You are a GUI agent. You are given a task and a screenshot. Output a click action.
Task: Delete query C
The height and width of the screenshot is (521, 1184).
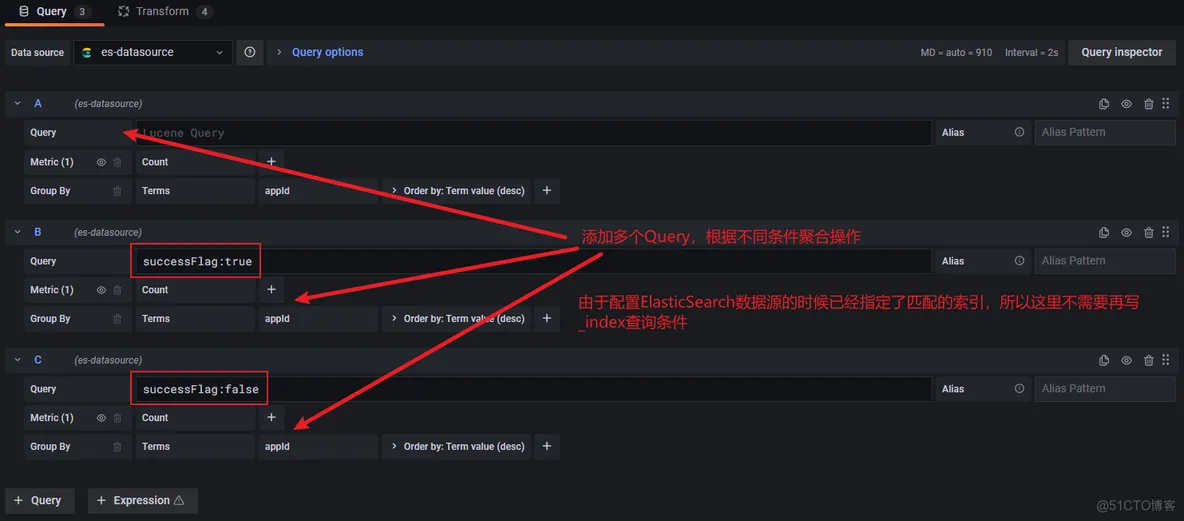pyautogui.click(x=1149, y=360)
